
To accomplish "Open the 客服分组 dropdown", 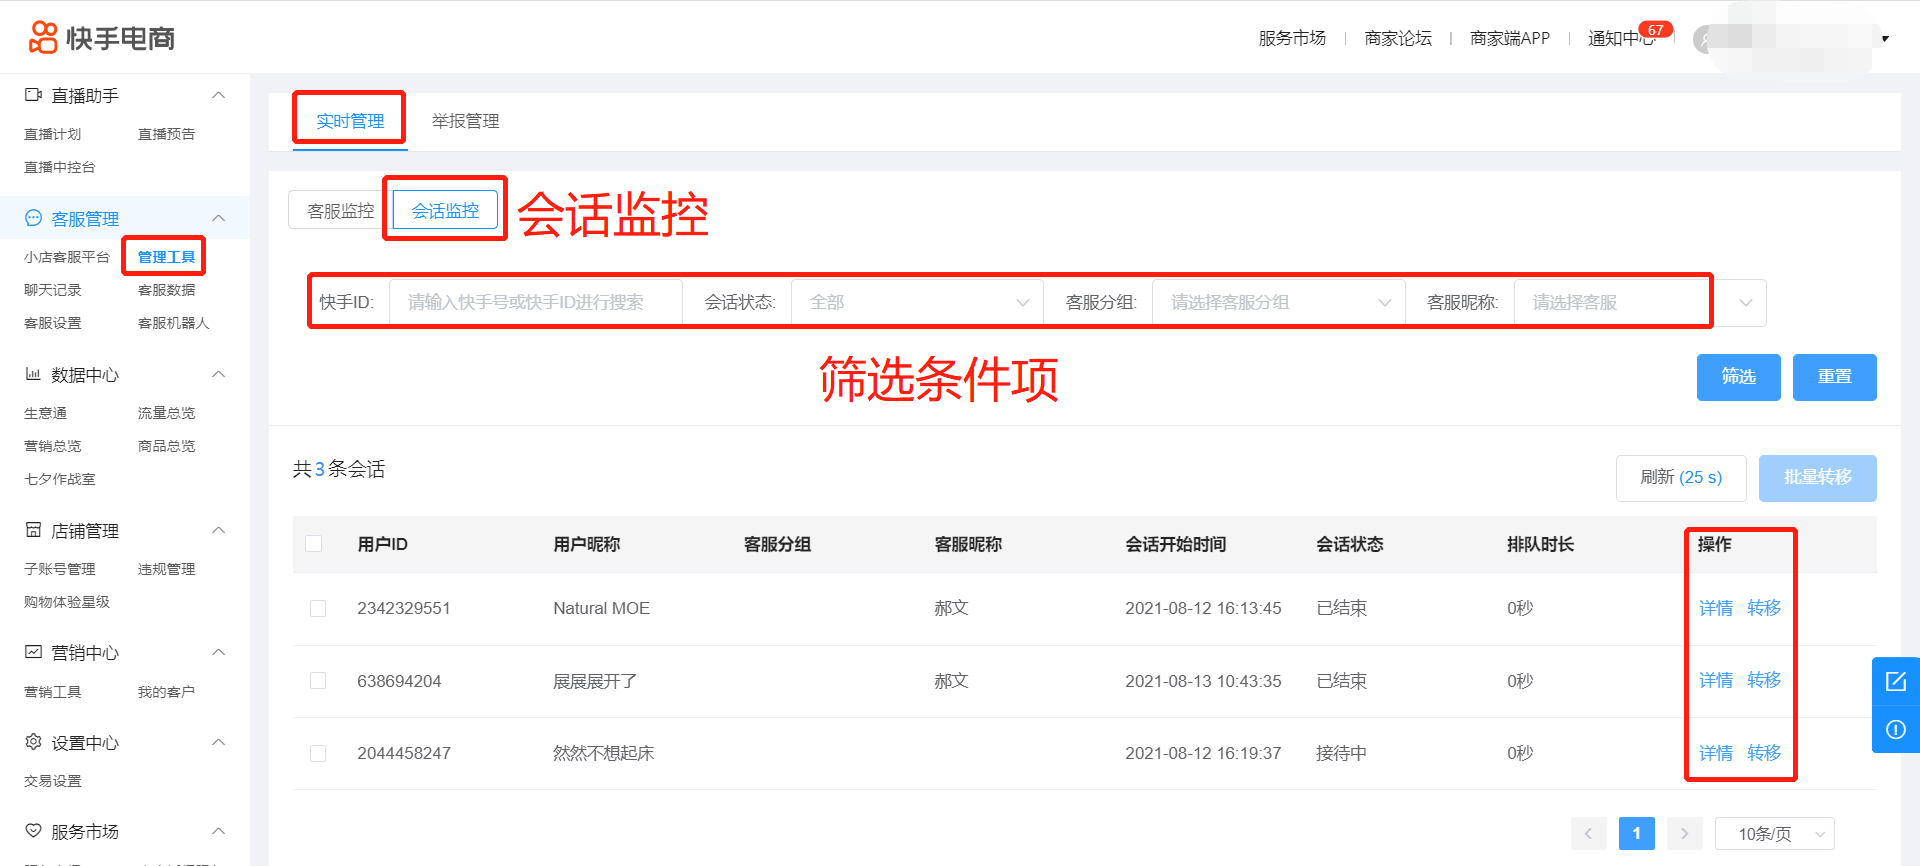I will pos(1278,302).
